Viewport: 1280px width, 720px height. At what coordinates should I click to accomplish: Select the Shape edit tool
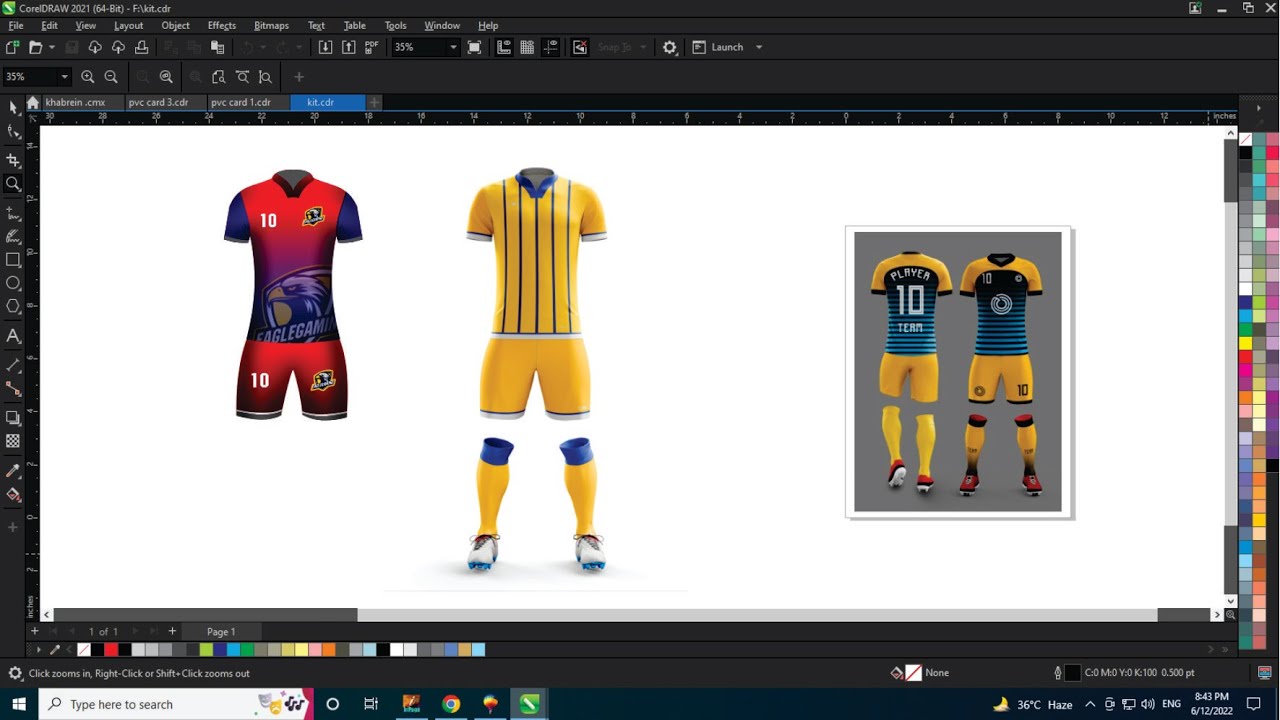13,132
